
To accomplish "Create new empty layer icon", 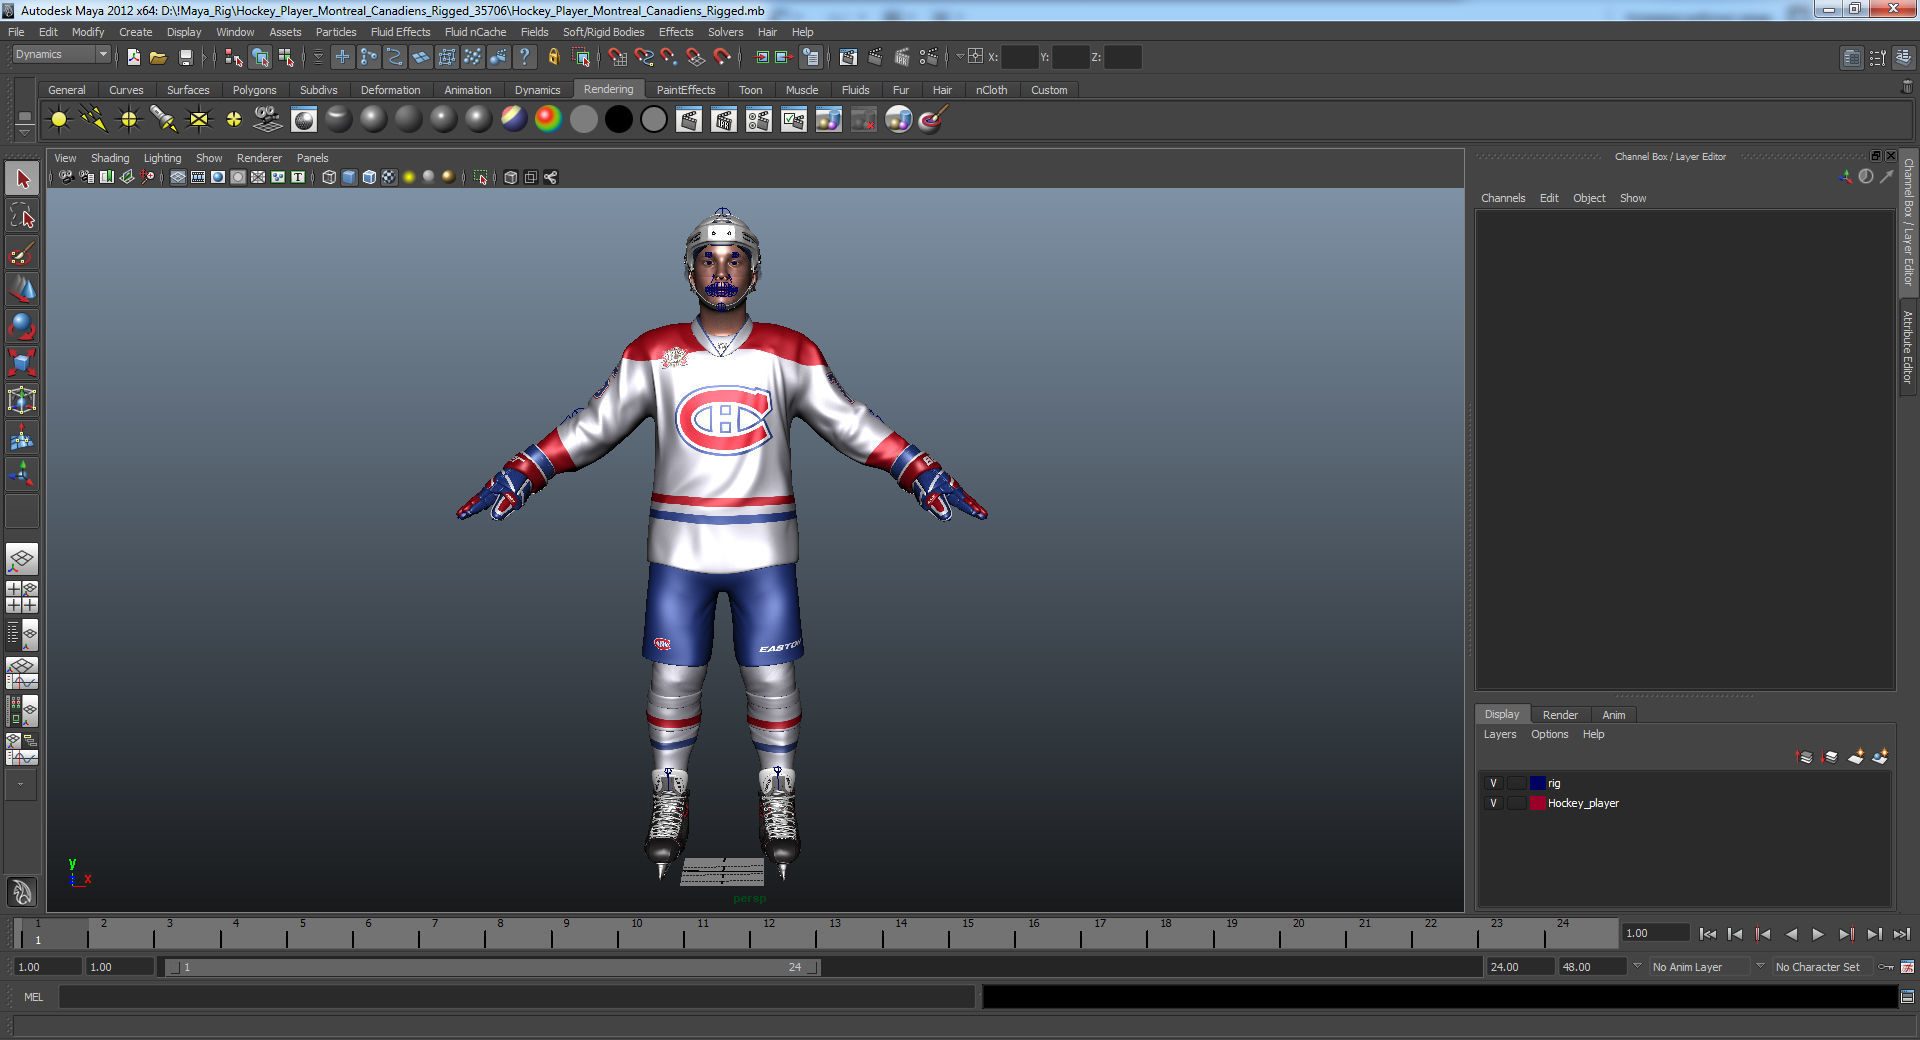I will click(x=1855, y=757).
